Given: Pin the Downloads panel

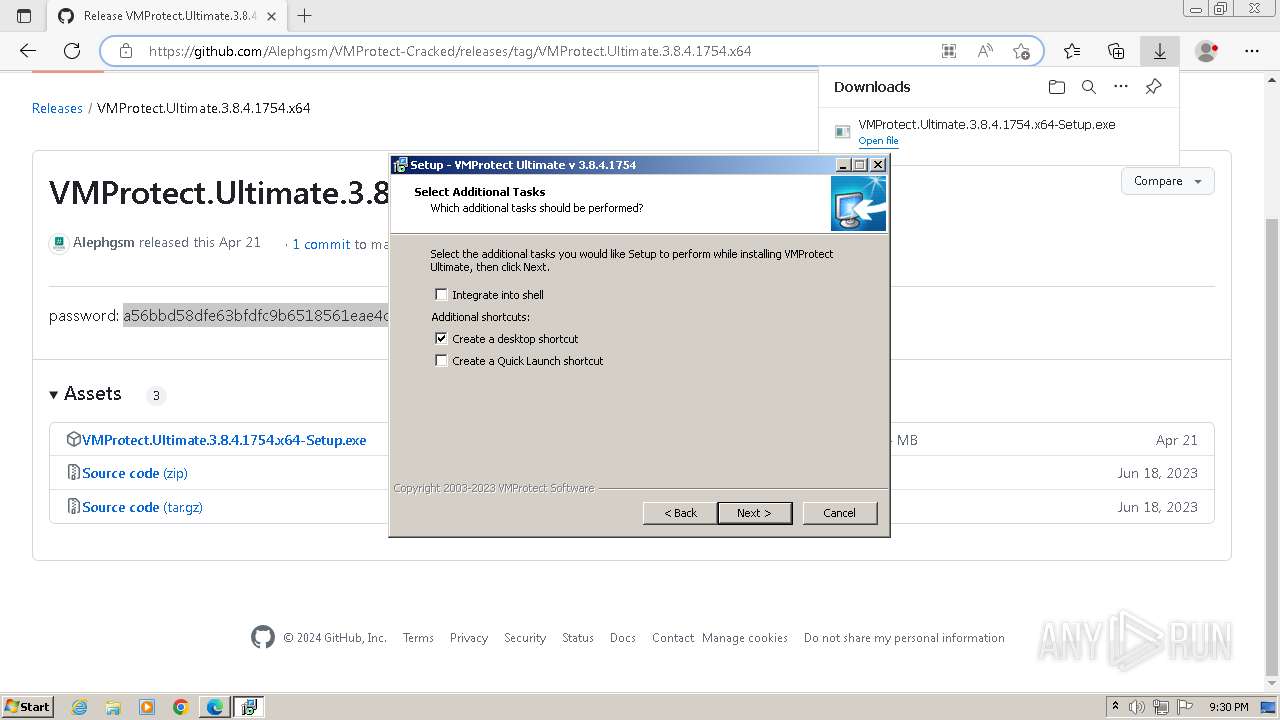Looking at the screenshot, I should coord(1153,87).
